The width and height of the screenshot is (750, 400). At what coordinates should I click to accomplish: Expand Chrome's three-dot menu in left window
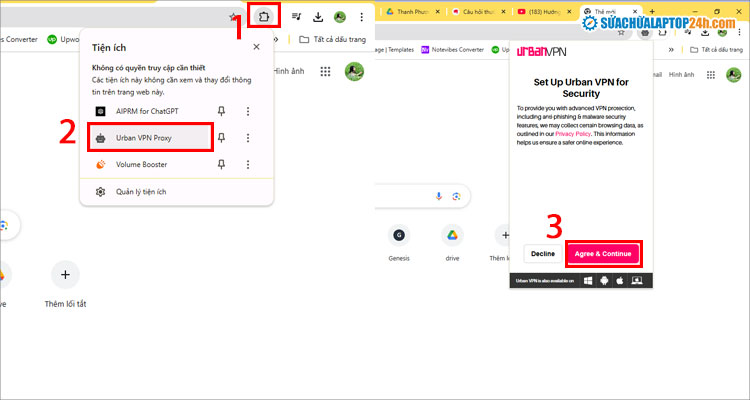click(361, 17)
